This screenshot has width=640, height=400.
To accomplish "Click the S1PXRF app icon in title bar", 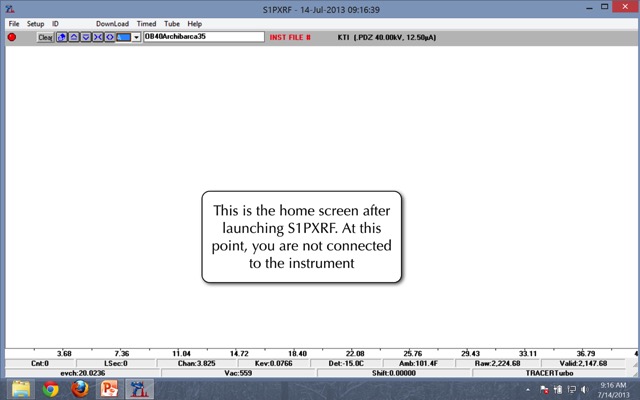I will pos(10,9).
